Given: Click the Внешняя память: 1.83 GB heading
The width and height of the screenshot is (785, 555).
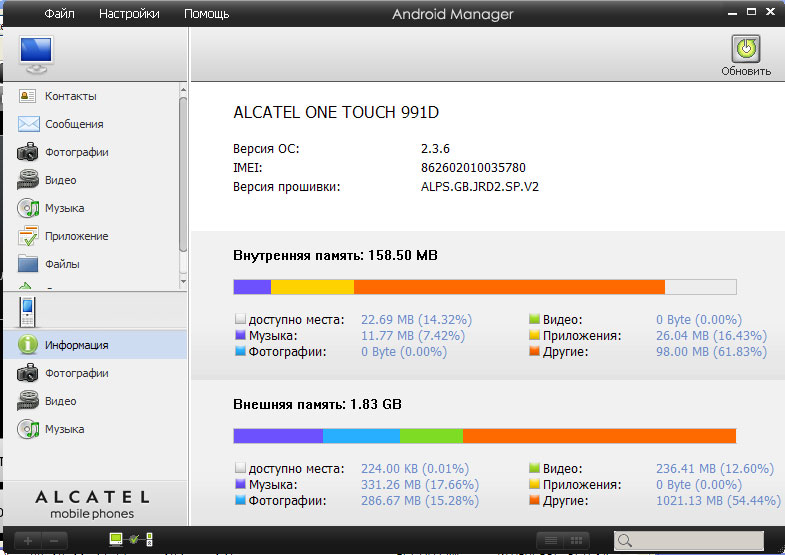Looking at the screenshot, I should coord(317,404).
